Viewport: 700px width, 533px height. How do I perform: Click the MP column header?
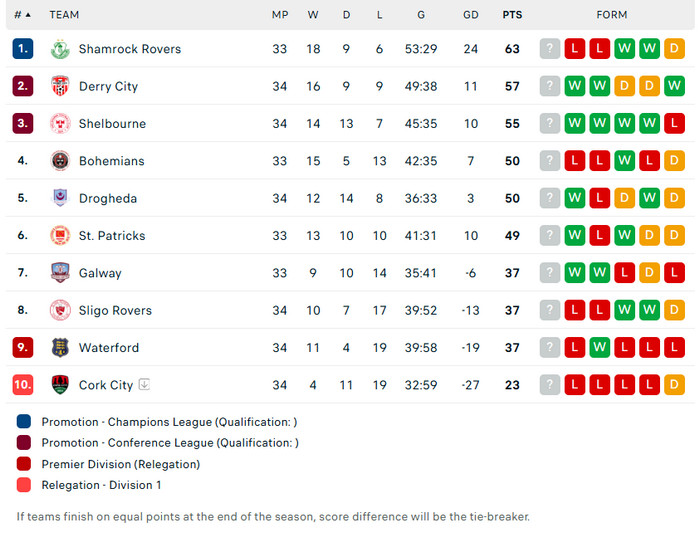(x=280, y=15)
